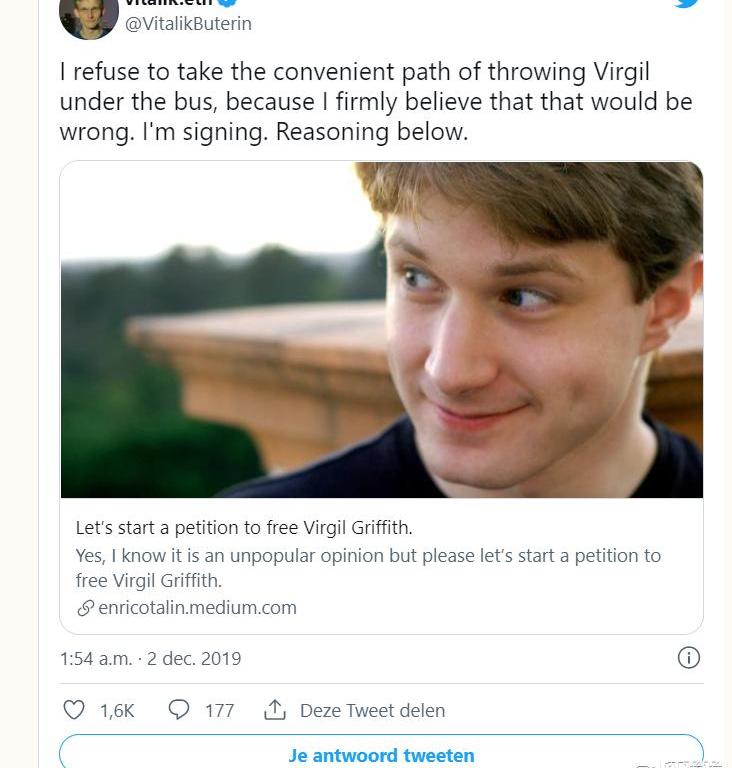Image resolution: width=732 pixels, height=768 pixels.
Task: Open the author's profile avatar
Action: [x=89, y=18]
